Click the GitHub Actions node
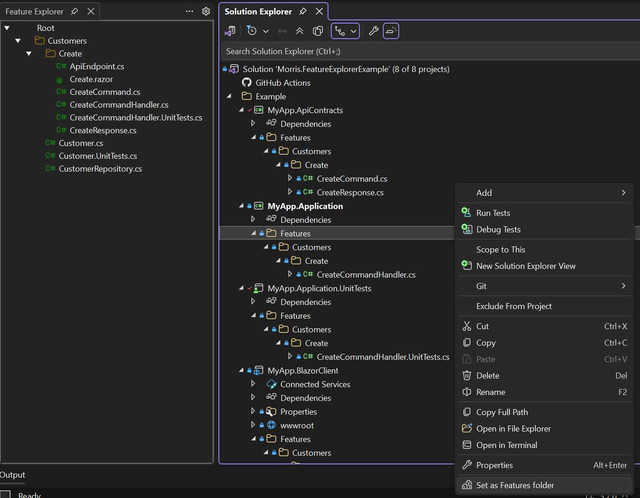This screenshot has width=640, height=498. pyautogui.click(x=282, y=83)
